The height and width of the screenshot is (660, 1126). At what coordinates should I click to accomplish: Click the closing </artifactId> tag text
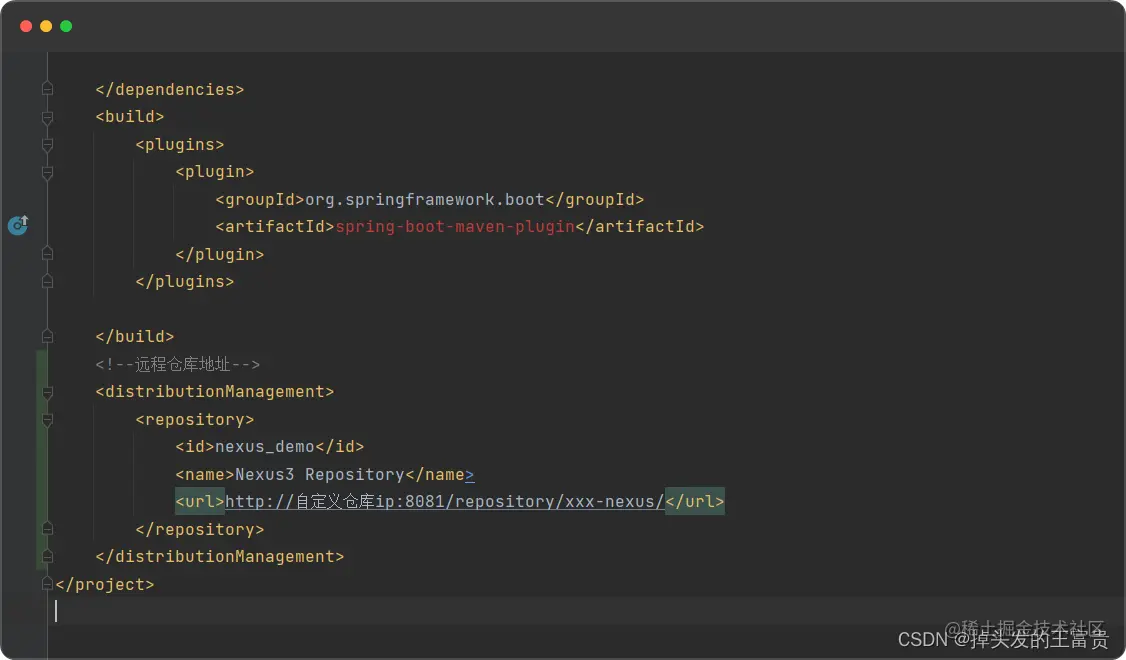[x=640, y=226]
